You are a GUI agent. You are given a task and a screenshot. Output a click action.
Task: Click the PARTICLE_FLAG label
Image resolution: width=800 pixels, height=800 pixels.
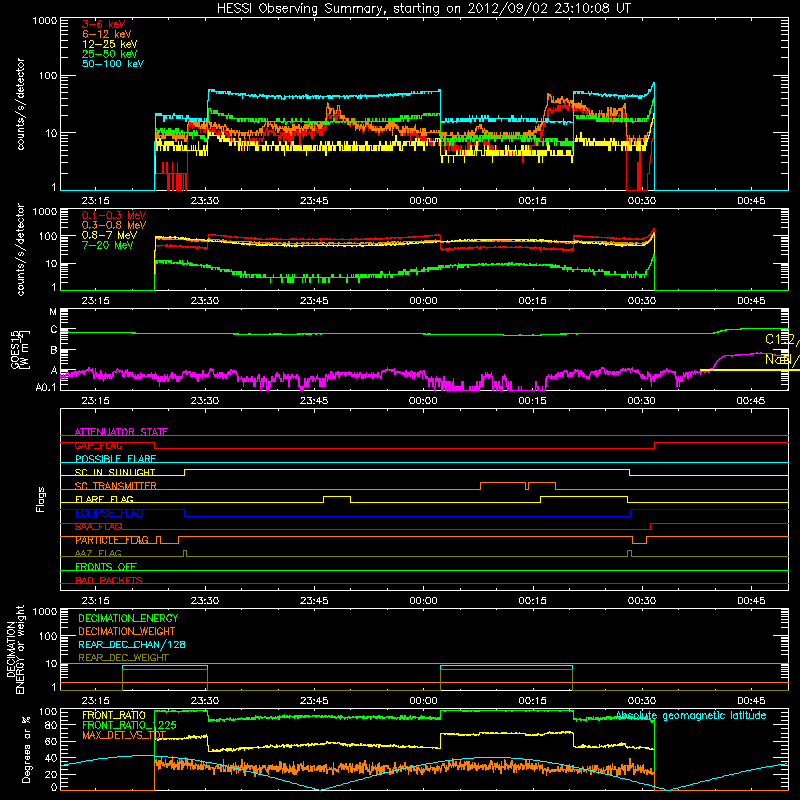tap(112, 540)
